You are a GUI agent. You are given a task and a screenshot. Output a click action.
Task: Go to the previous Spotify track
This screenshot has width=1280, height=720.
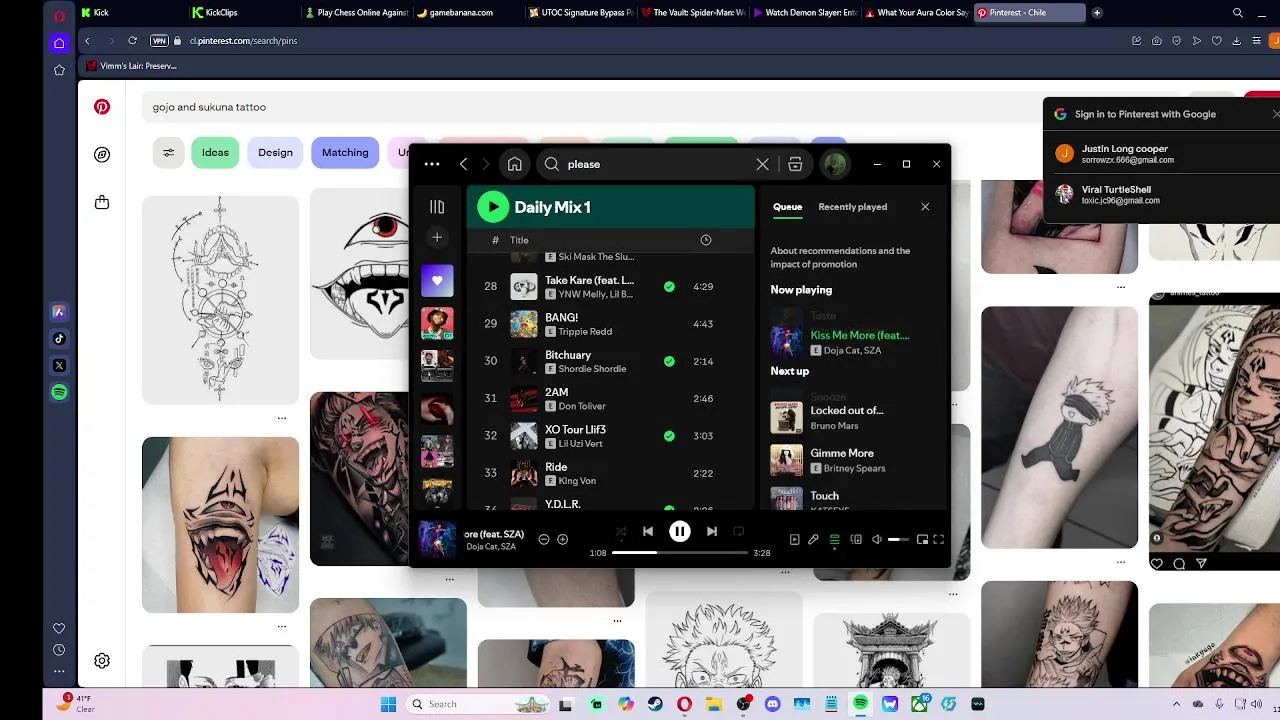[x=648, y=532]
